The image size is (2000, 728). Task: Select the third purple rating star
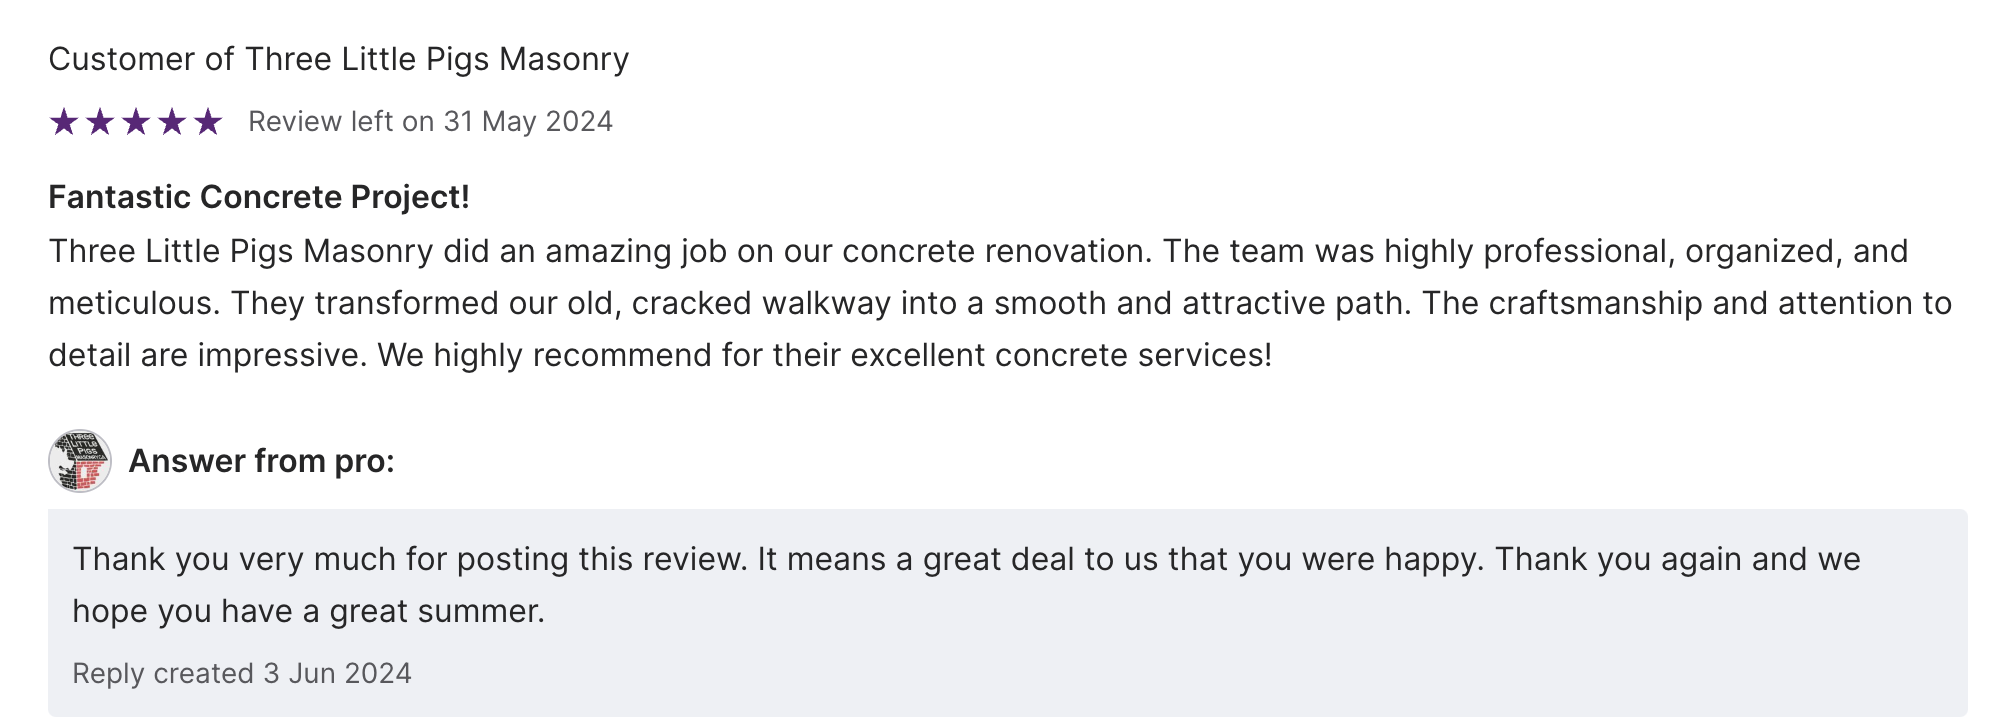pyautogui.click(x=136, y=122)
